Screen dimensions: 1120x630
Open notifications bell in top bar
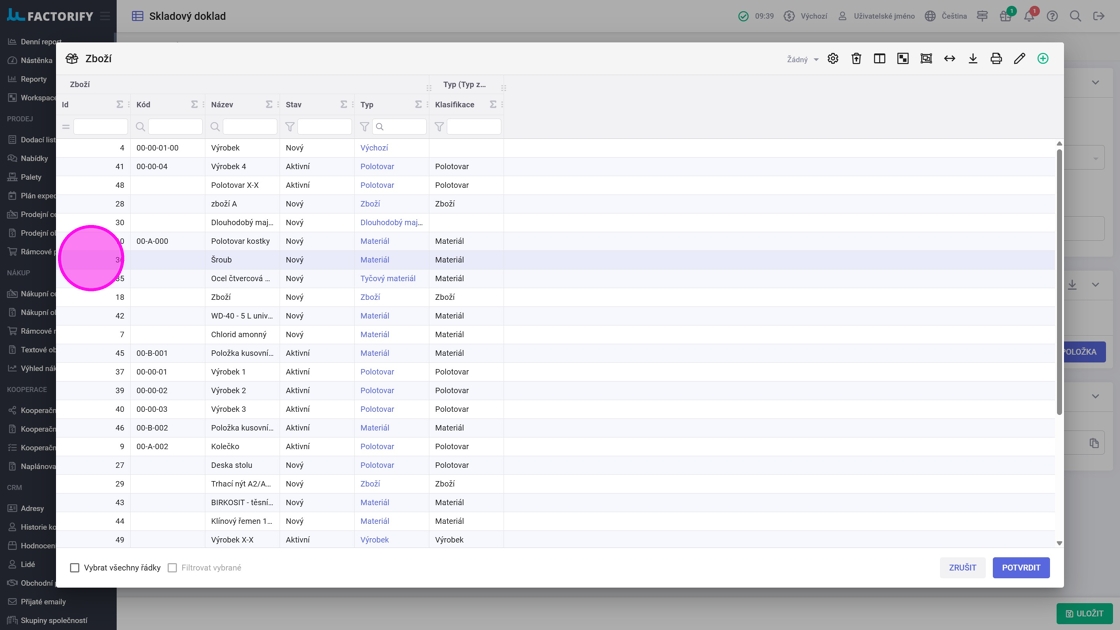(x=1029, y=16)
